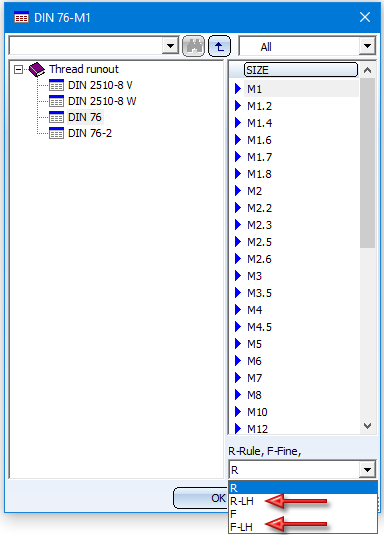This screenshot has width=384, height=538.
Task: Select size M1.7 in the list
Action: pos(259,157)
